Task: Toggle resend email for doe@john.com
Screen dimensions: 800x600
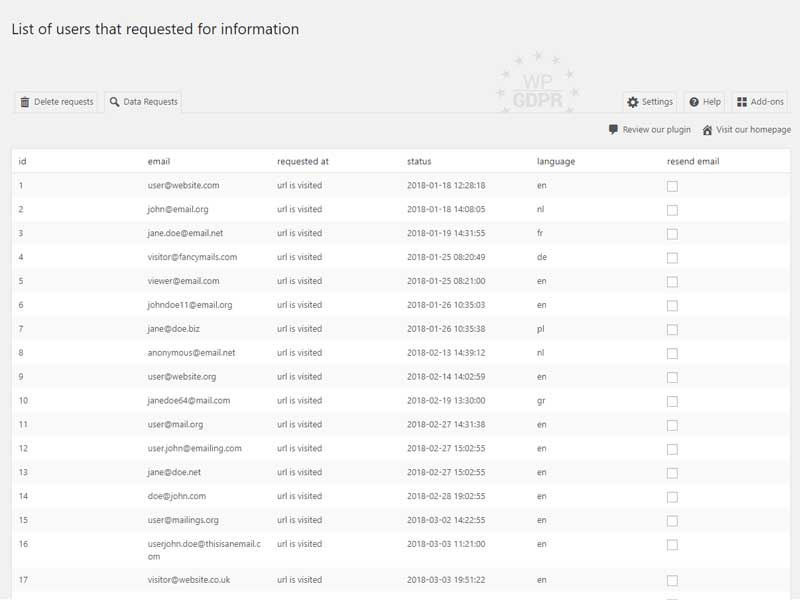Action: [672, 497]
